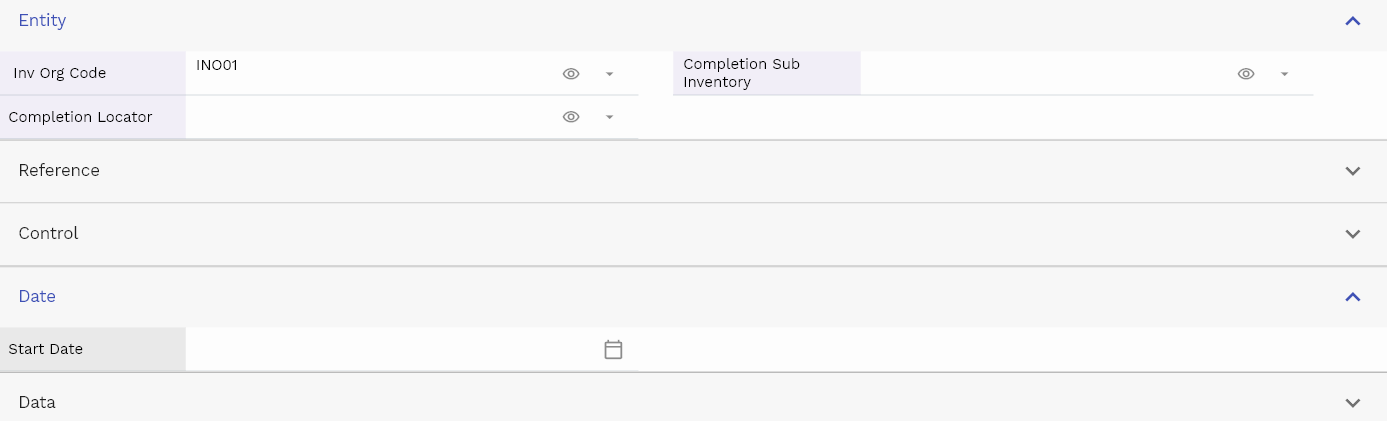Click the Completion Sub Inventory input field
The width and height of the screenshot is (1387, 421).
point(1040,73)
